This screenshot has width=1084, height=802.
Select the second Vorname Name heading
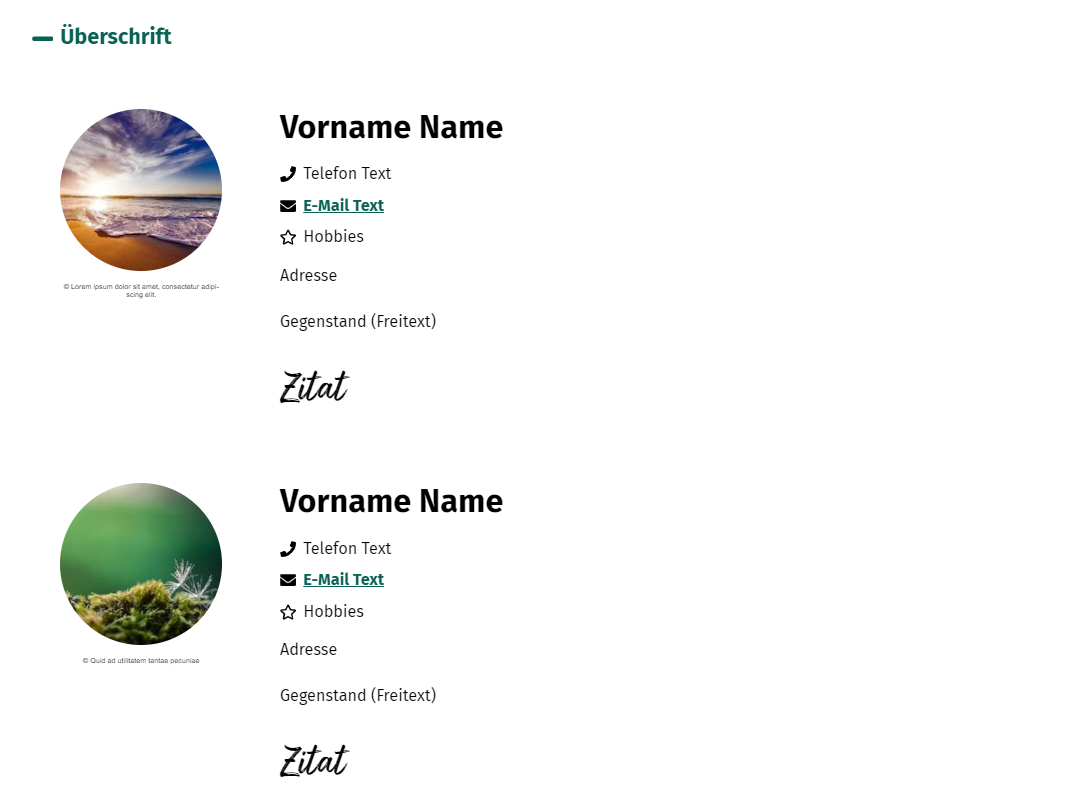(391, 501)
